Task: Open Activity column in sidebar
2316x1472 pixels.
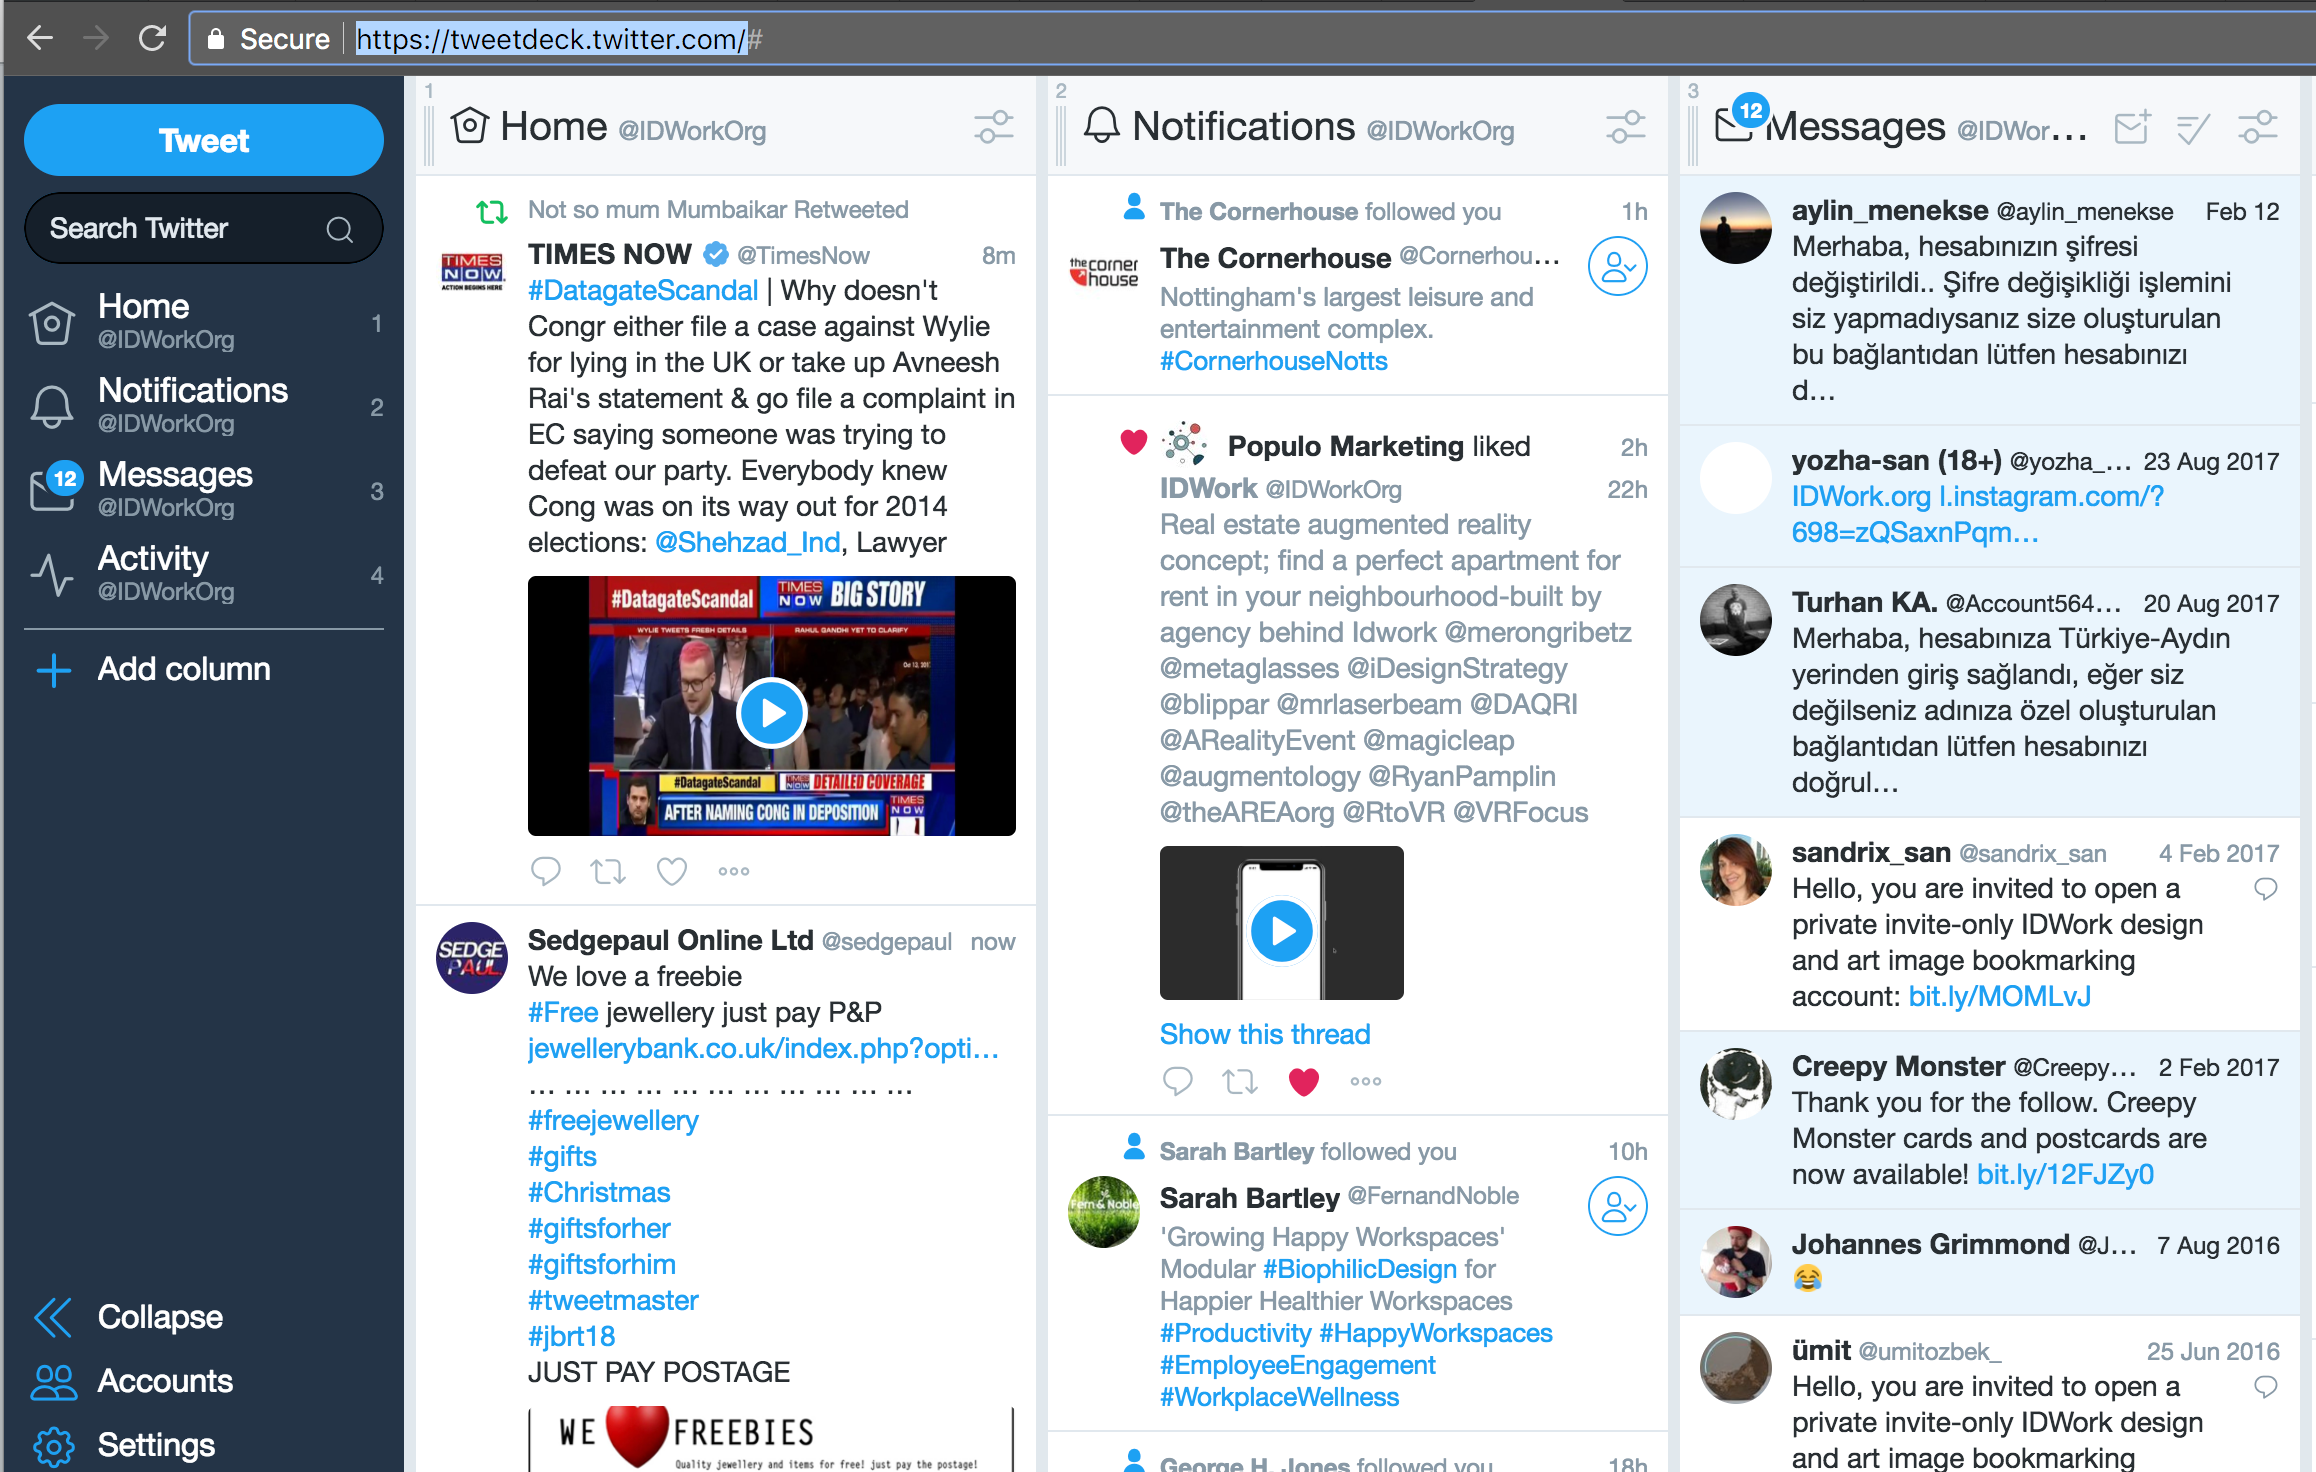Action: pyautogui.click(x=204, y=574)
